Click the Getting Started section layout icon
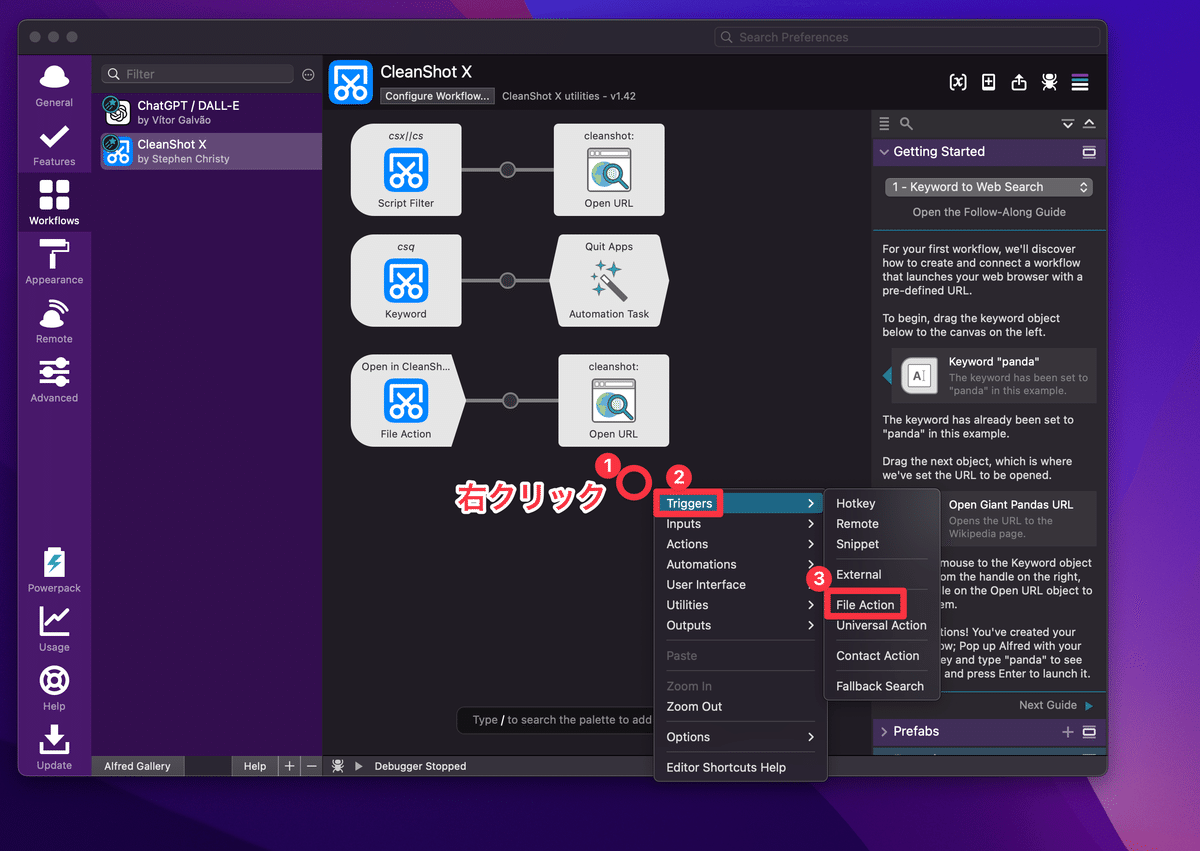The height and width of the screenshot is (851, 1200). tap(1089, 152)
